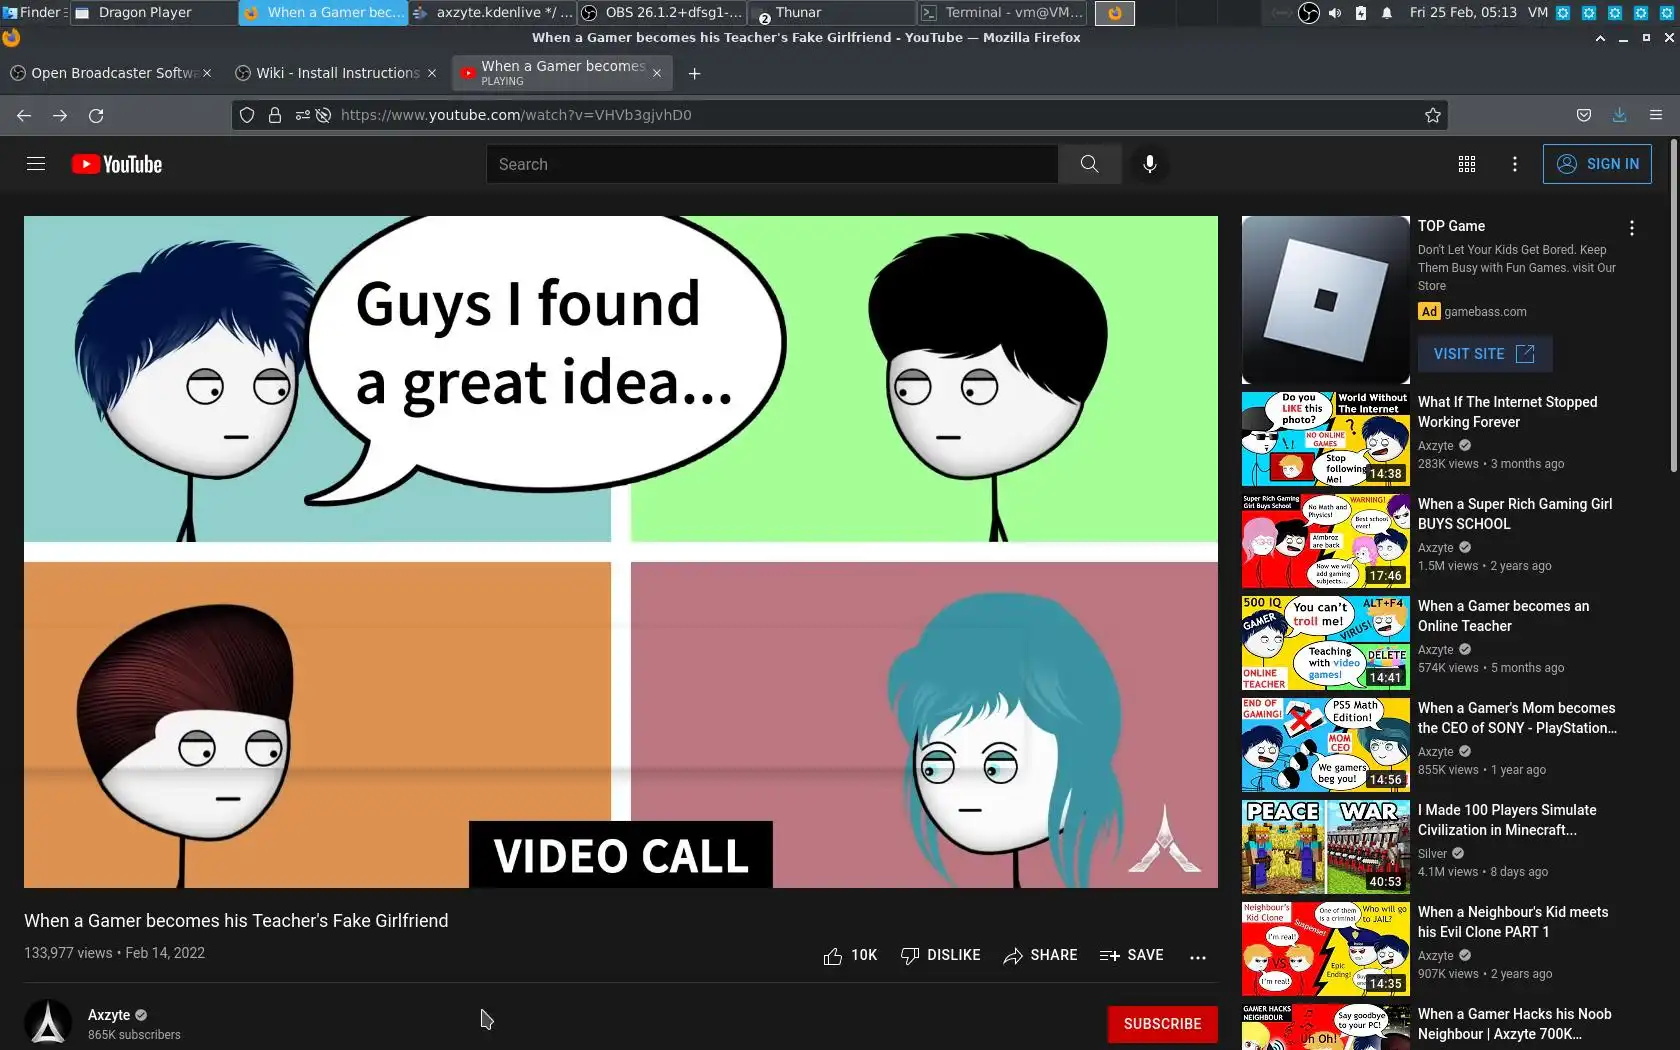
Task: Open the 14:35 Neighbour's Kid Evil Clone thumbnail
Action: 1326,949
